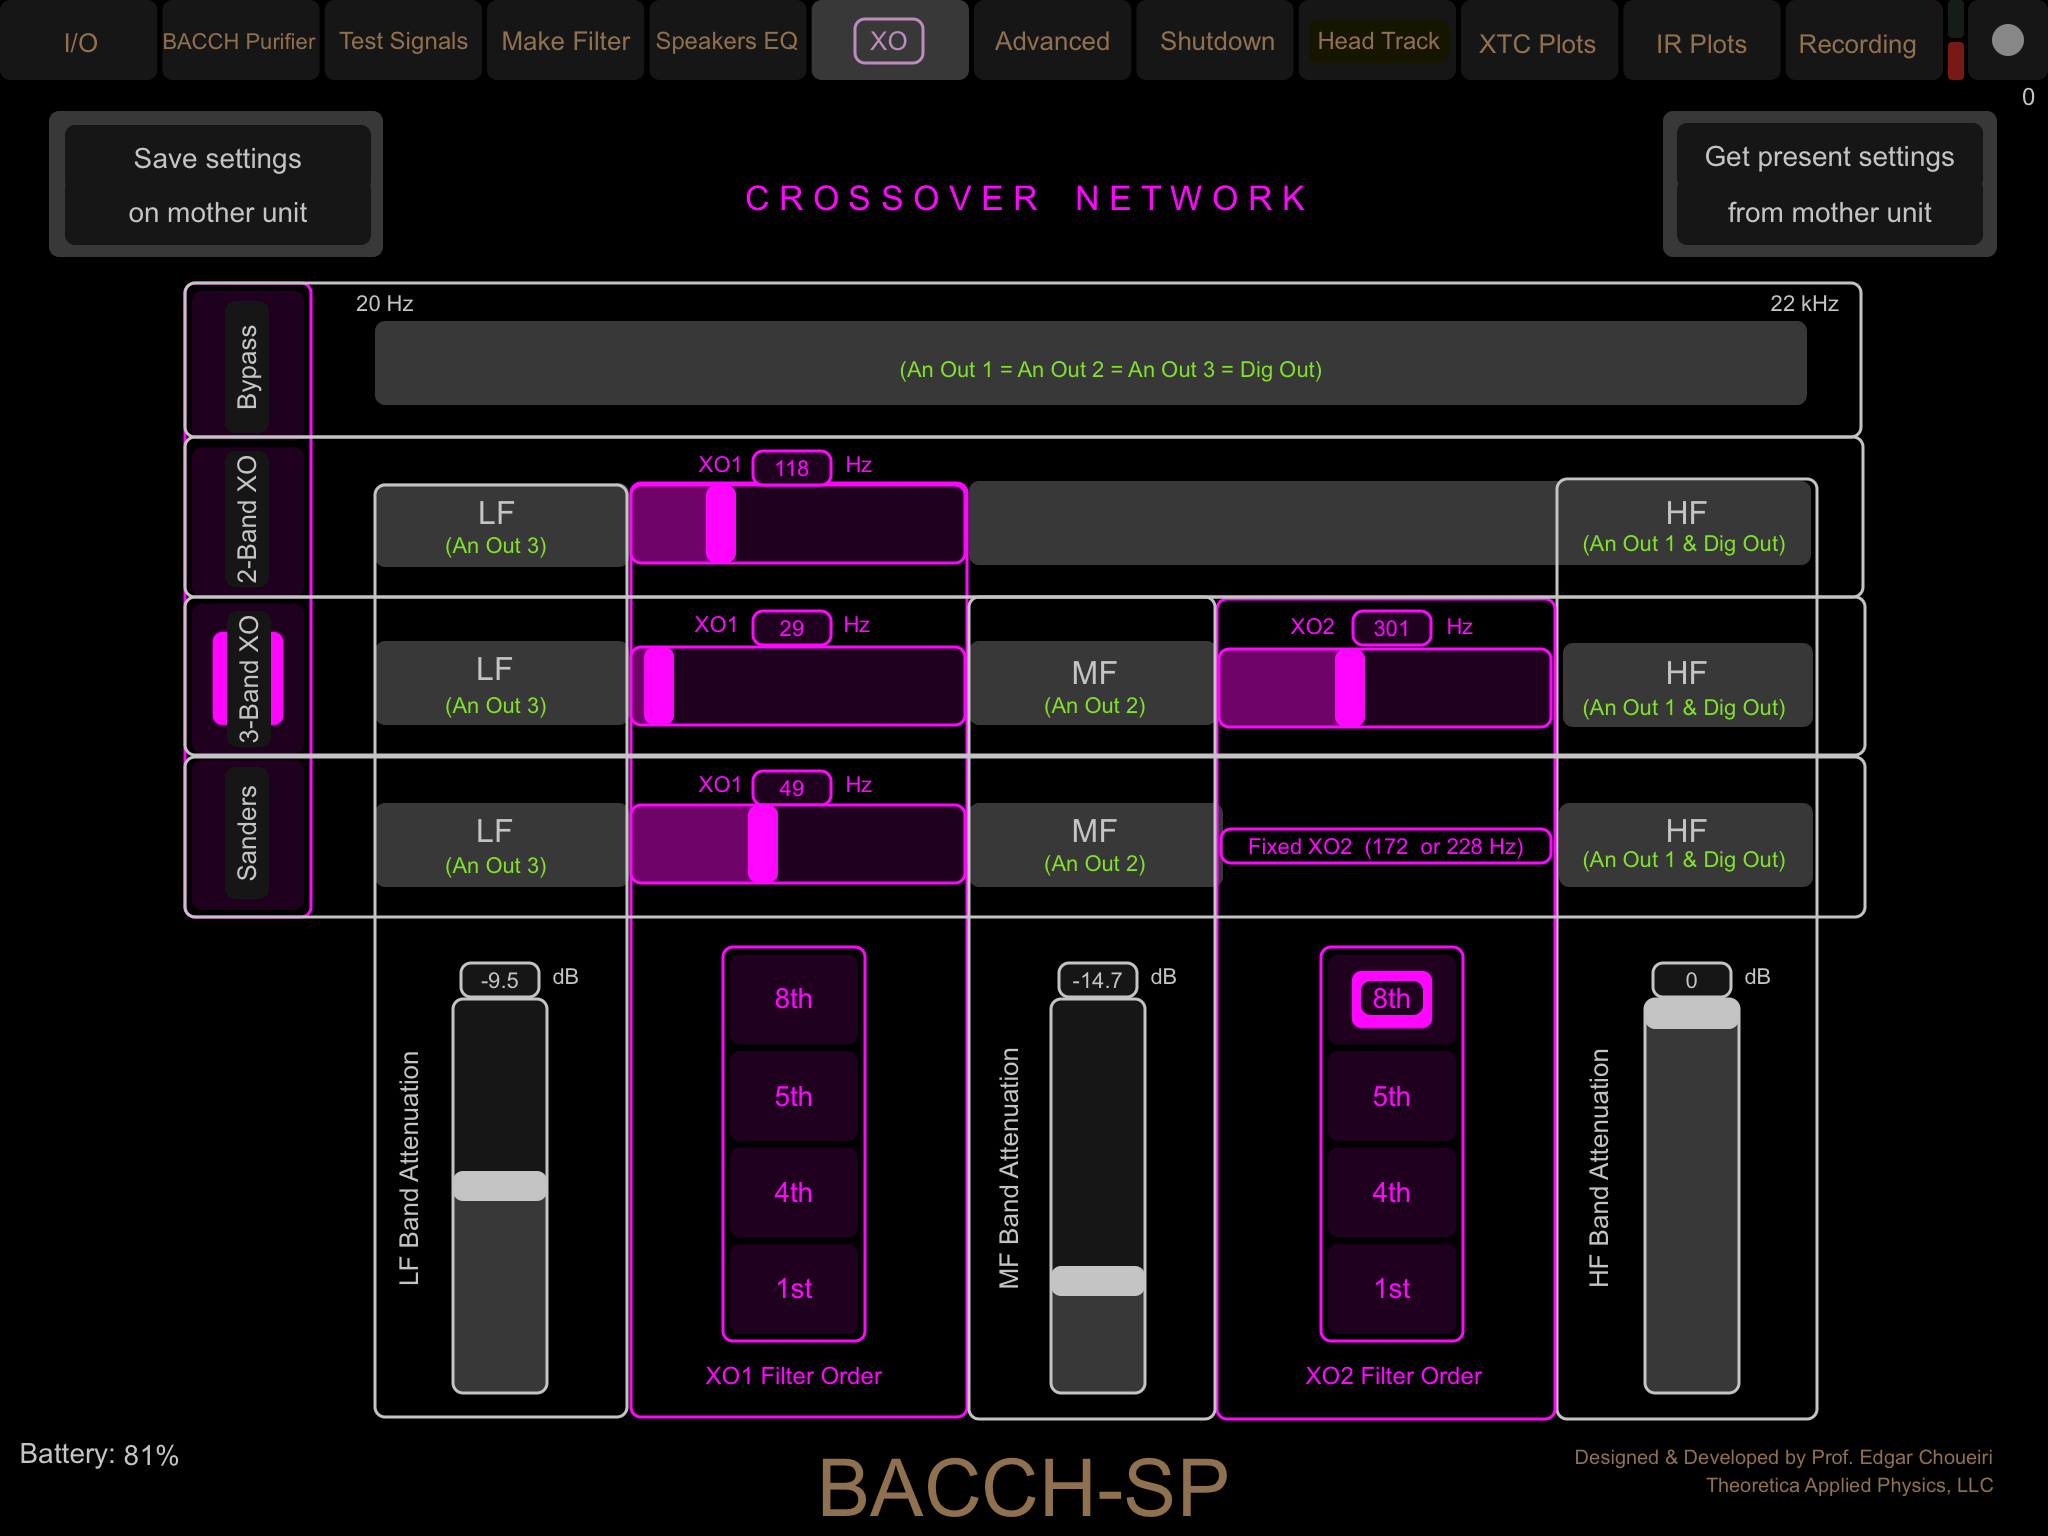
Task: Click Fixed XO2 (172 or 228 Hz) label
Action: pyautogui.click(x=1385, y=846)
